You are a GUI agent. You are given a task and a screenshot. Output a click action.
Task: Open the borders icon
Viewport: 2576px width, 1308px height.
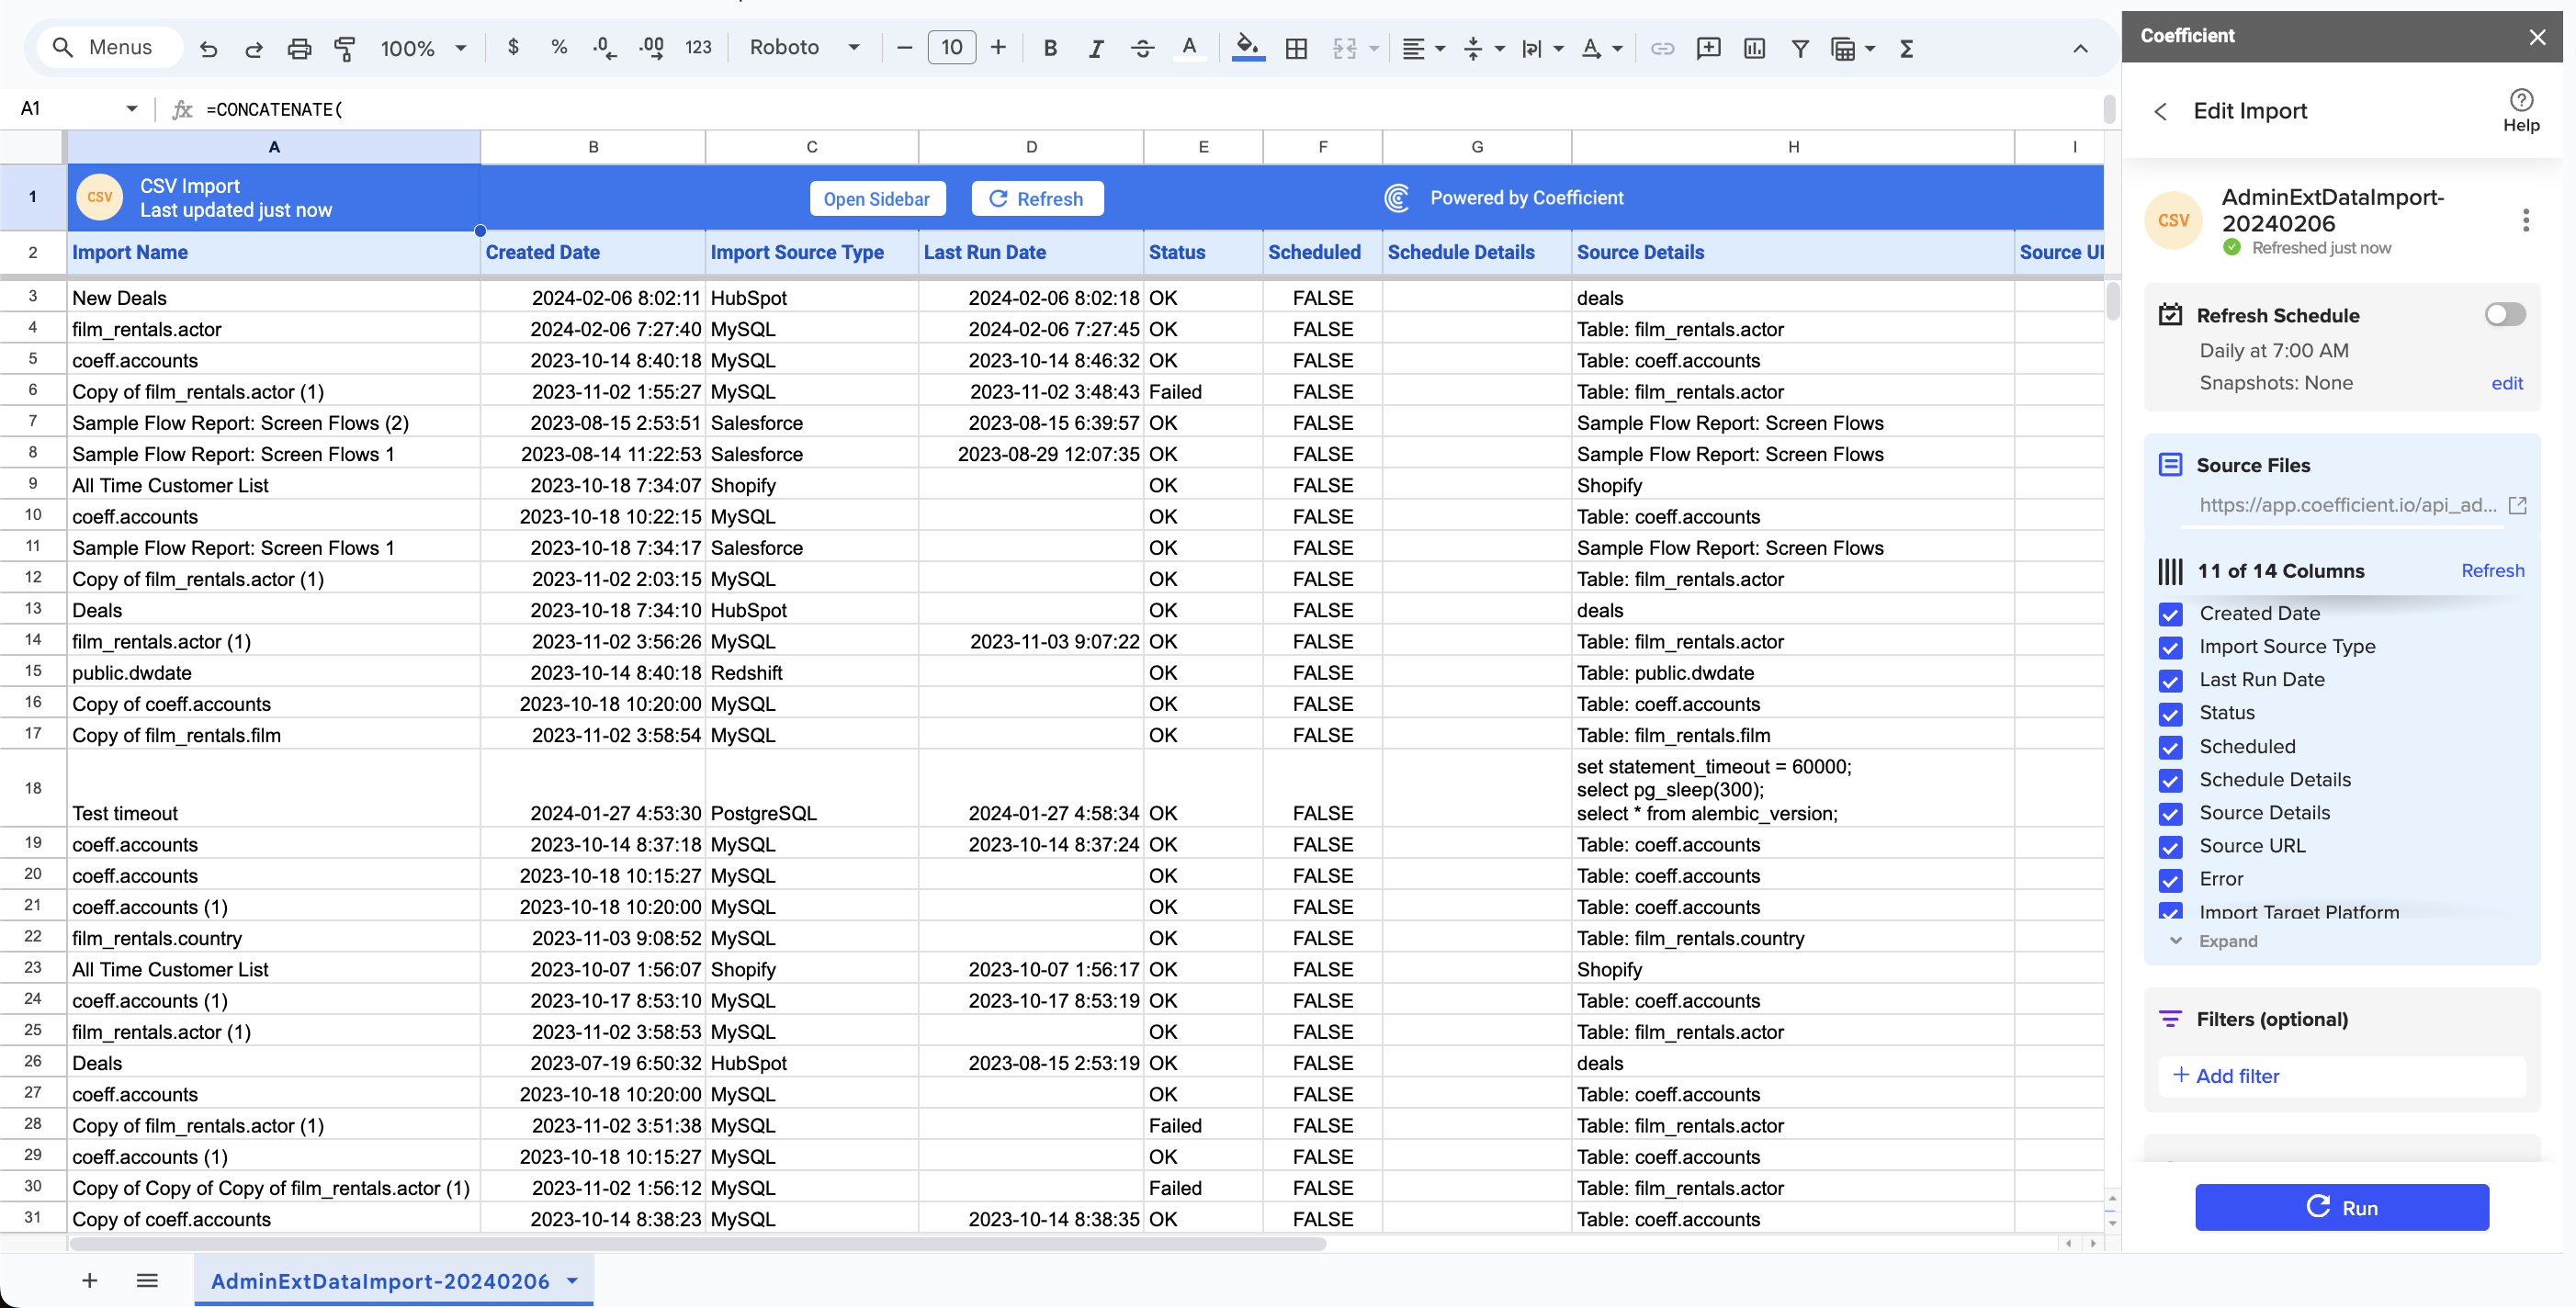point(1296,48)
